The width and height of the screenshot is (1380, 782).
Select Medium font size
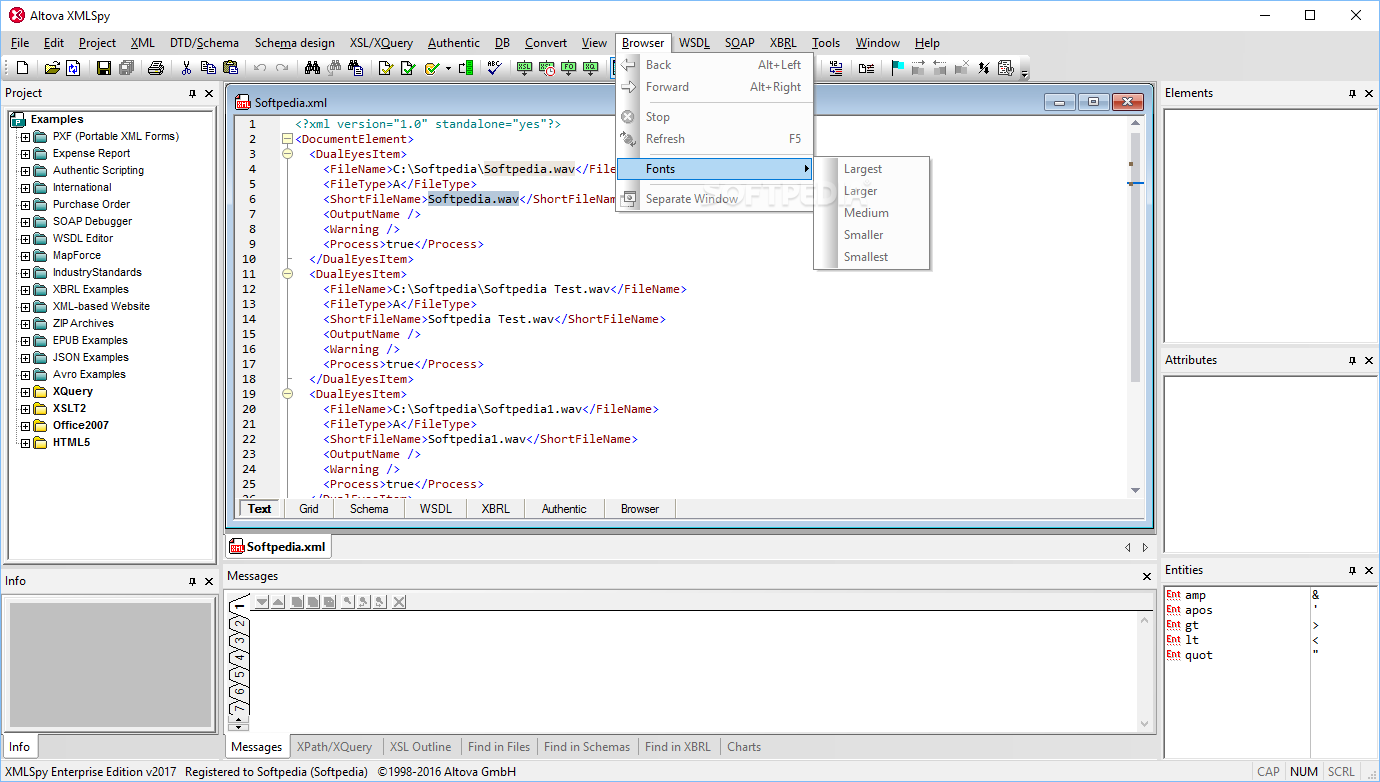tap(872, 213)
